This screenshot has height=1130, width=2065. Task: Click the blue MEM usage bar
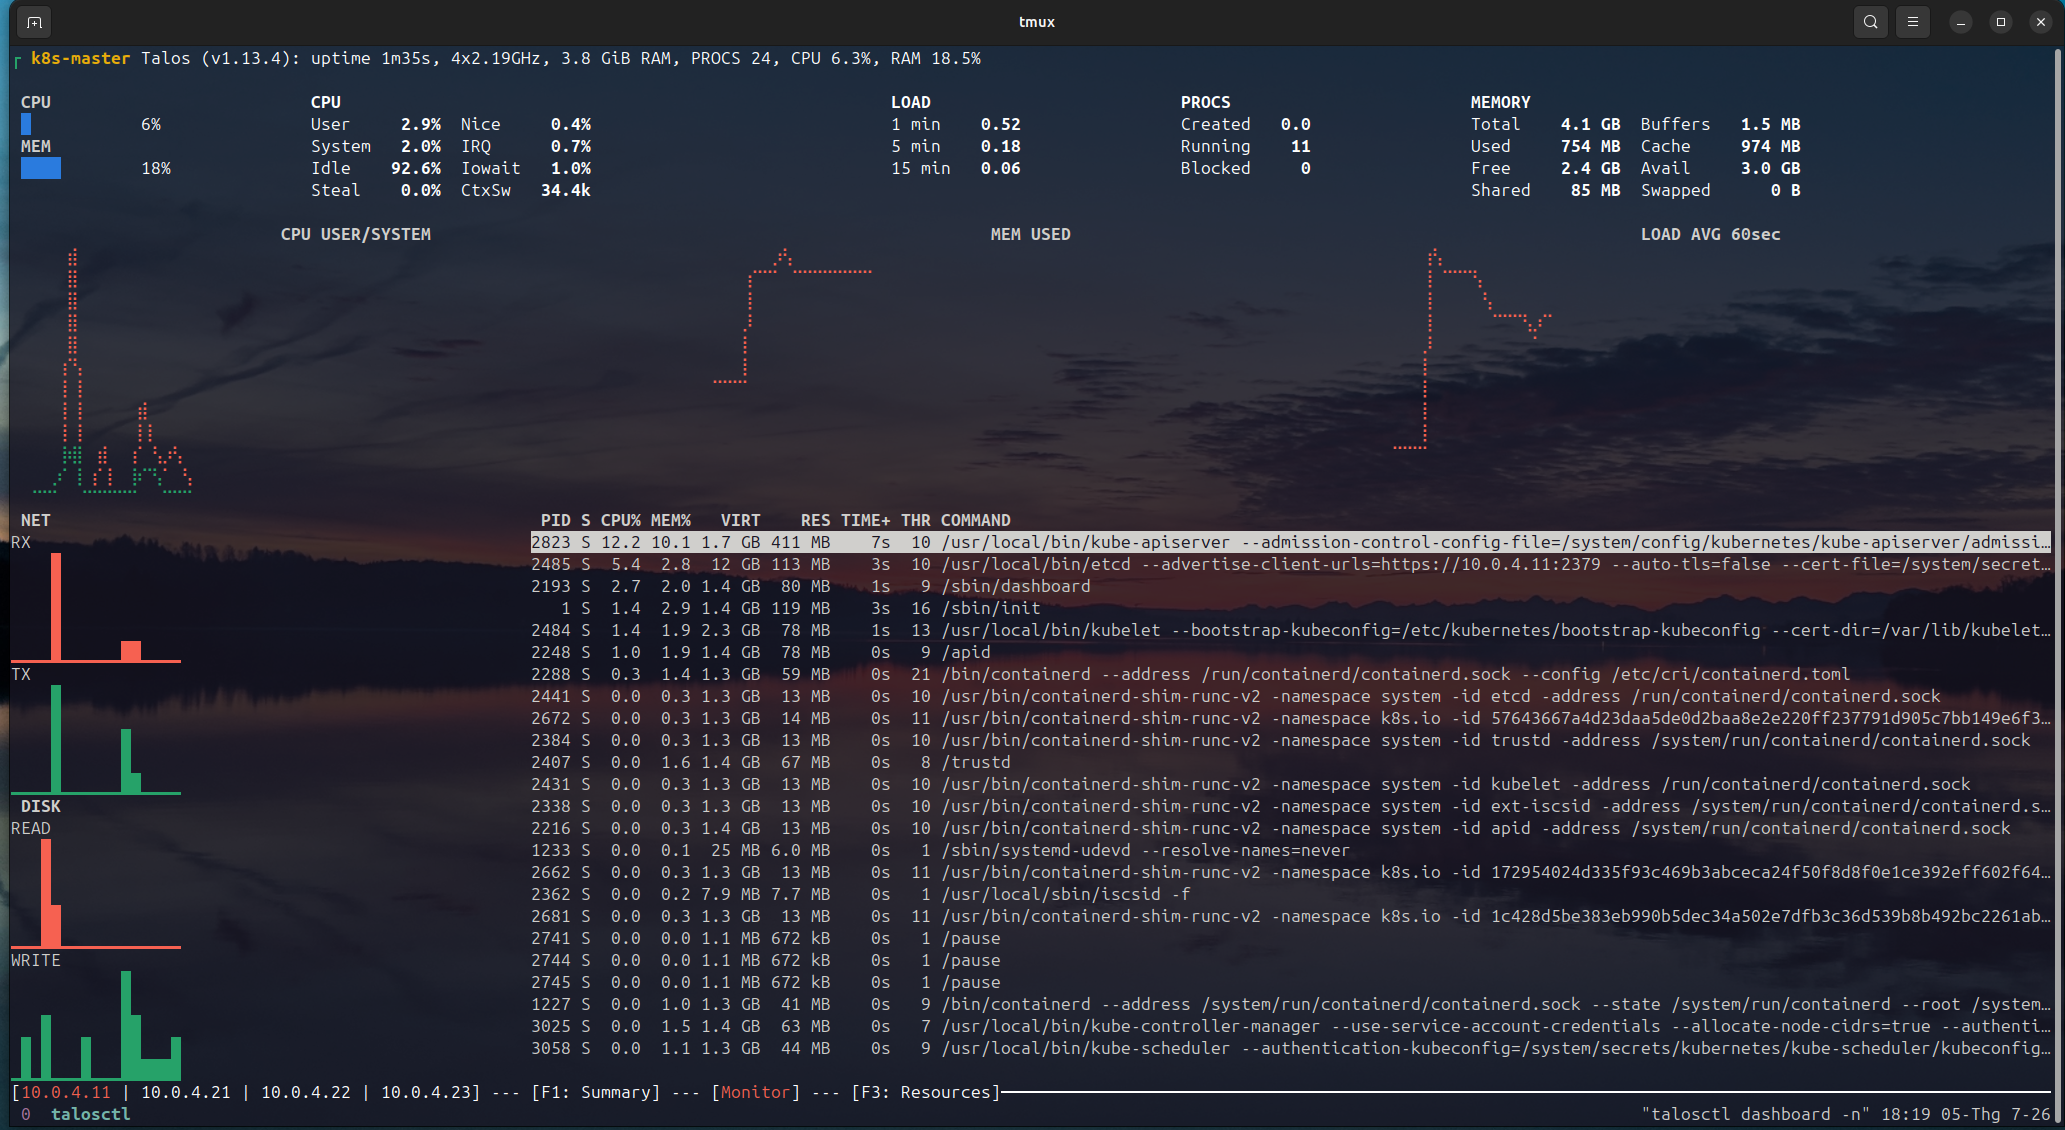[x=41, y=168]
